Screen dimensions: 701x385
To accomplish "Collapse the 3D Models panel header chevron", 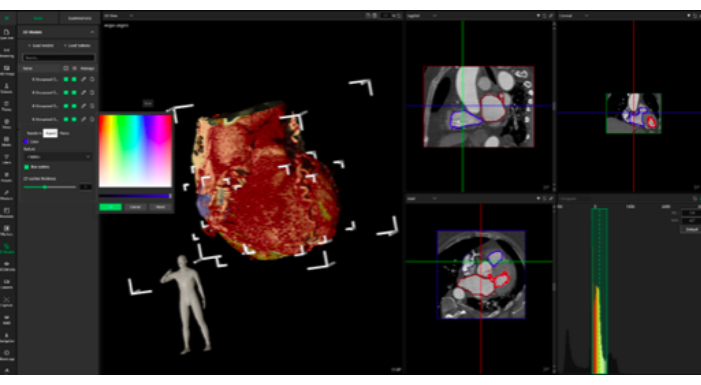I will [92, 32].
